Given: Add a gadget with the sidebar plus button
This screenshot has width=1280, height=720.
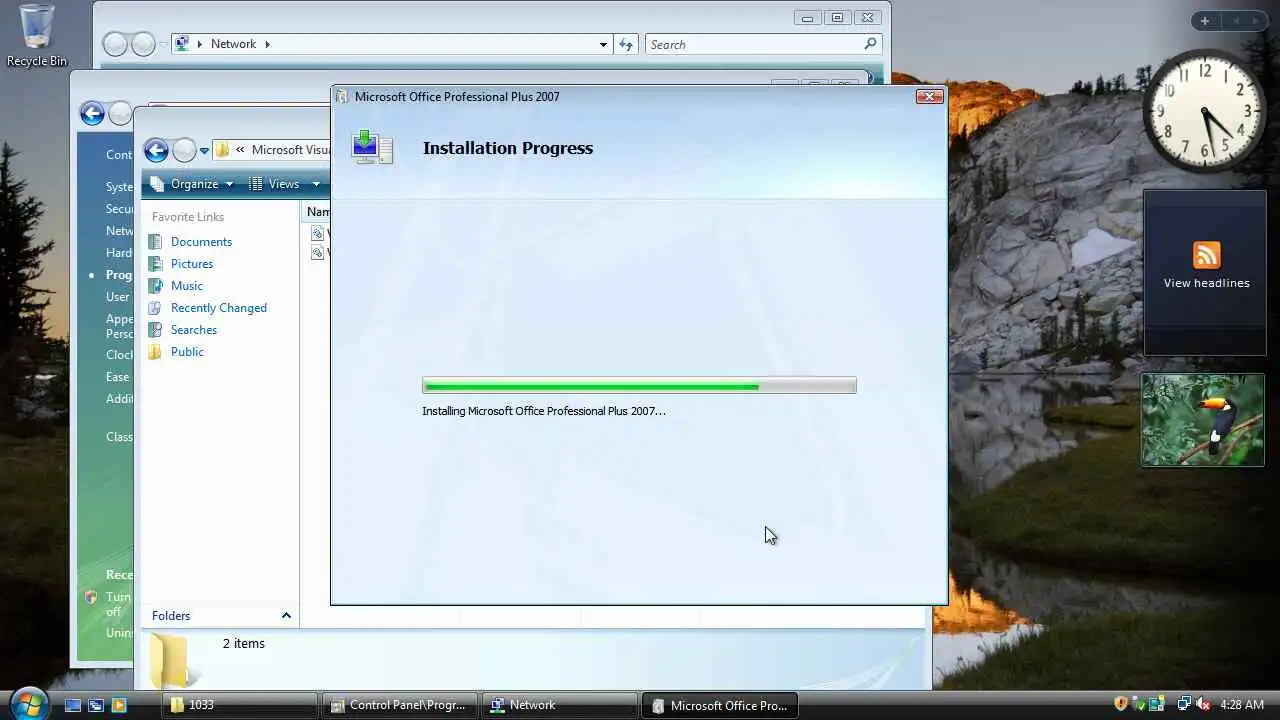Looking at the screenshot, I should (x=1205, y=21).
